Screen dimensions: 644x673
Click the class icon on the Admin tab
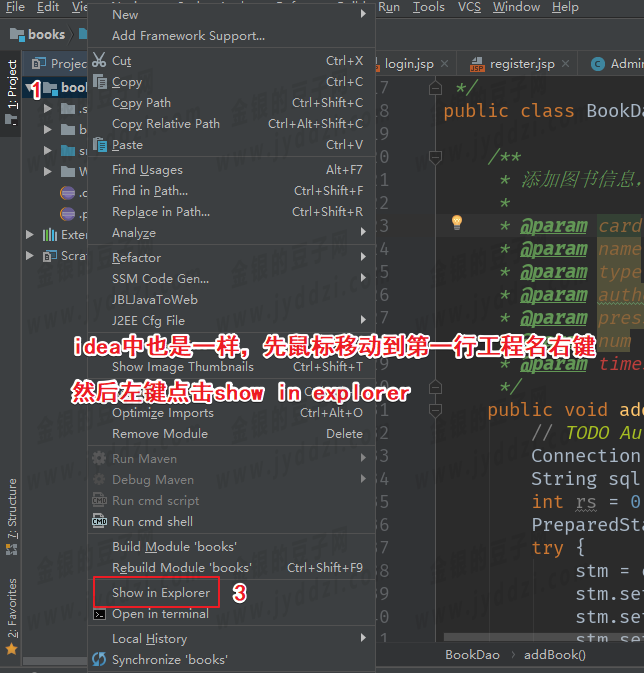(598, 64)
